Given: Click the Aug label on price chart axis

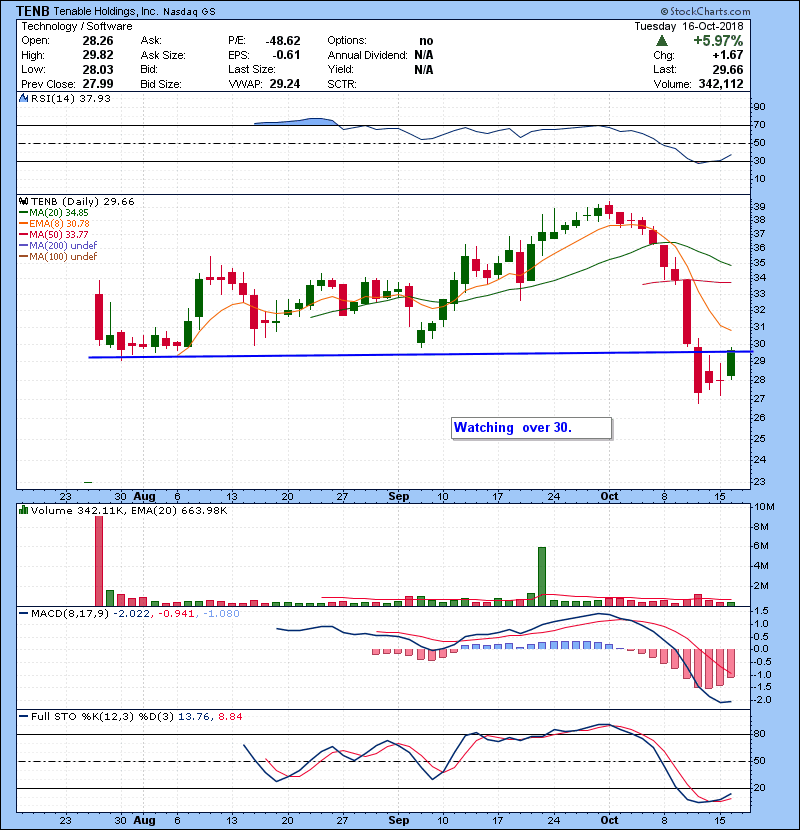Looking at the screenshot, I should pos(145,497).
